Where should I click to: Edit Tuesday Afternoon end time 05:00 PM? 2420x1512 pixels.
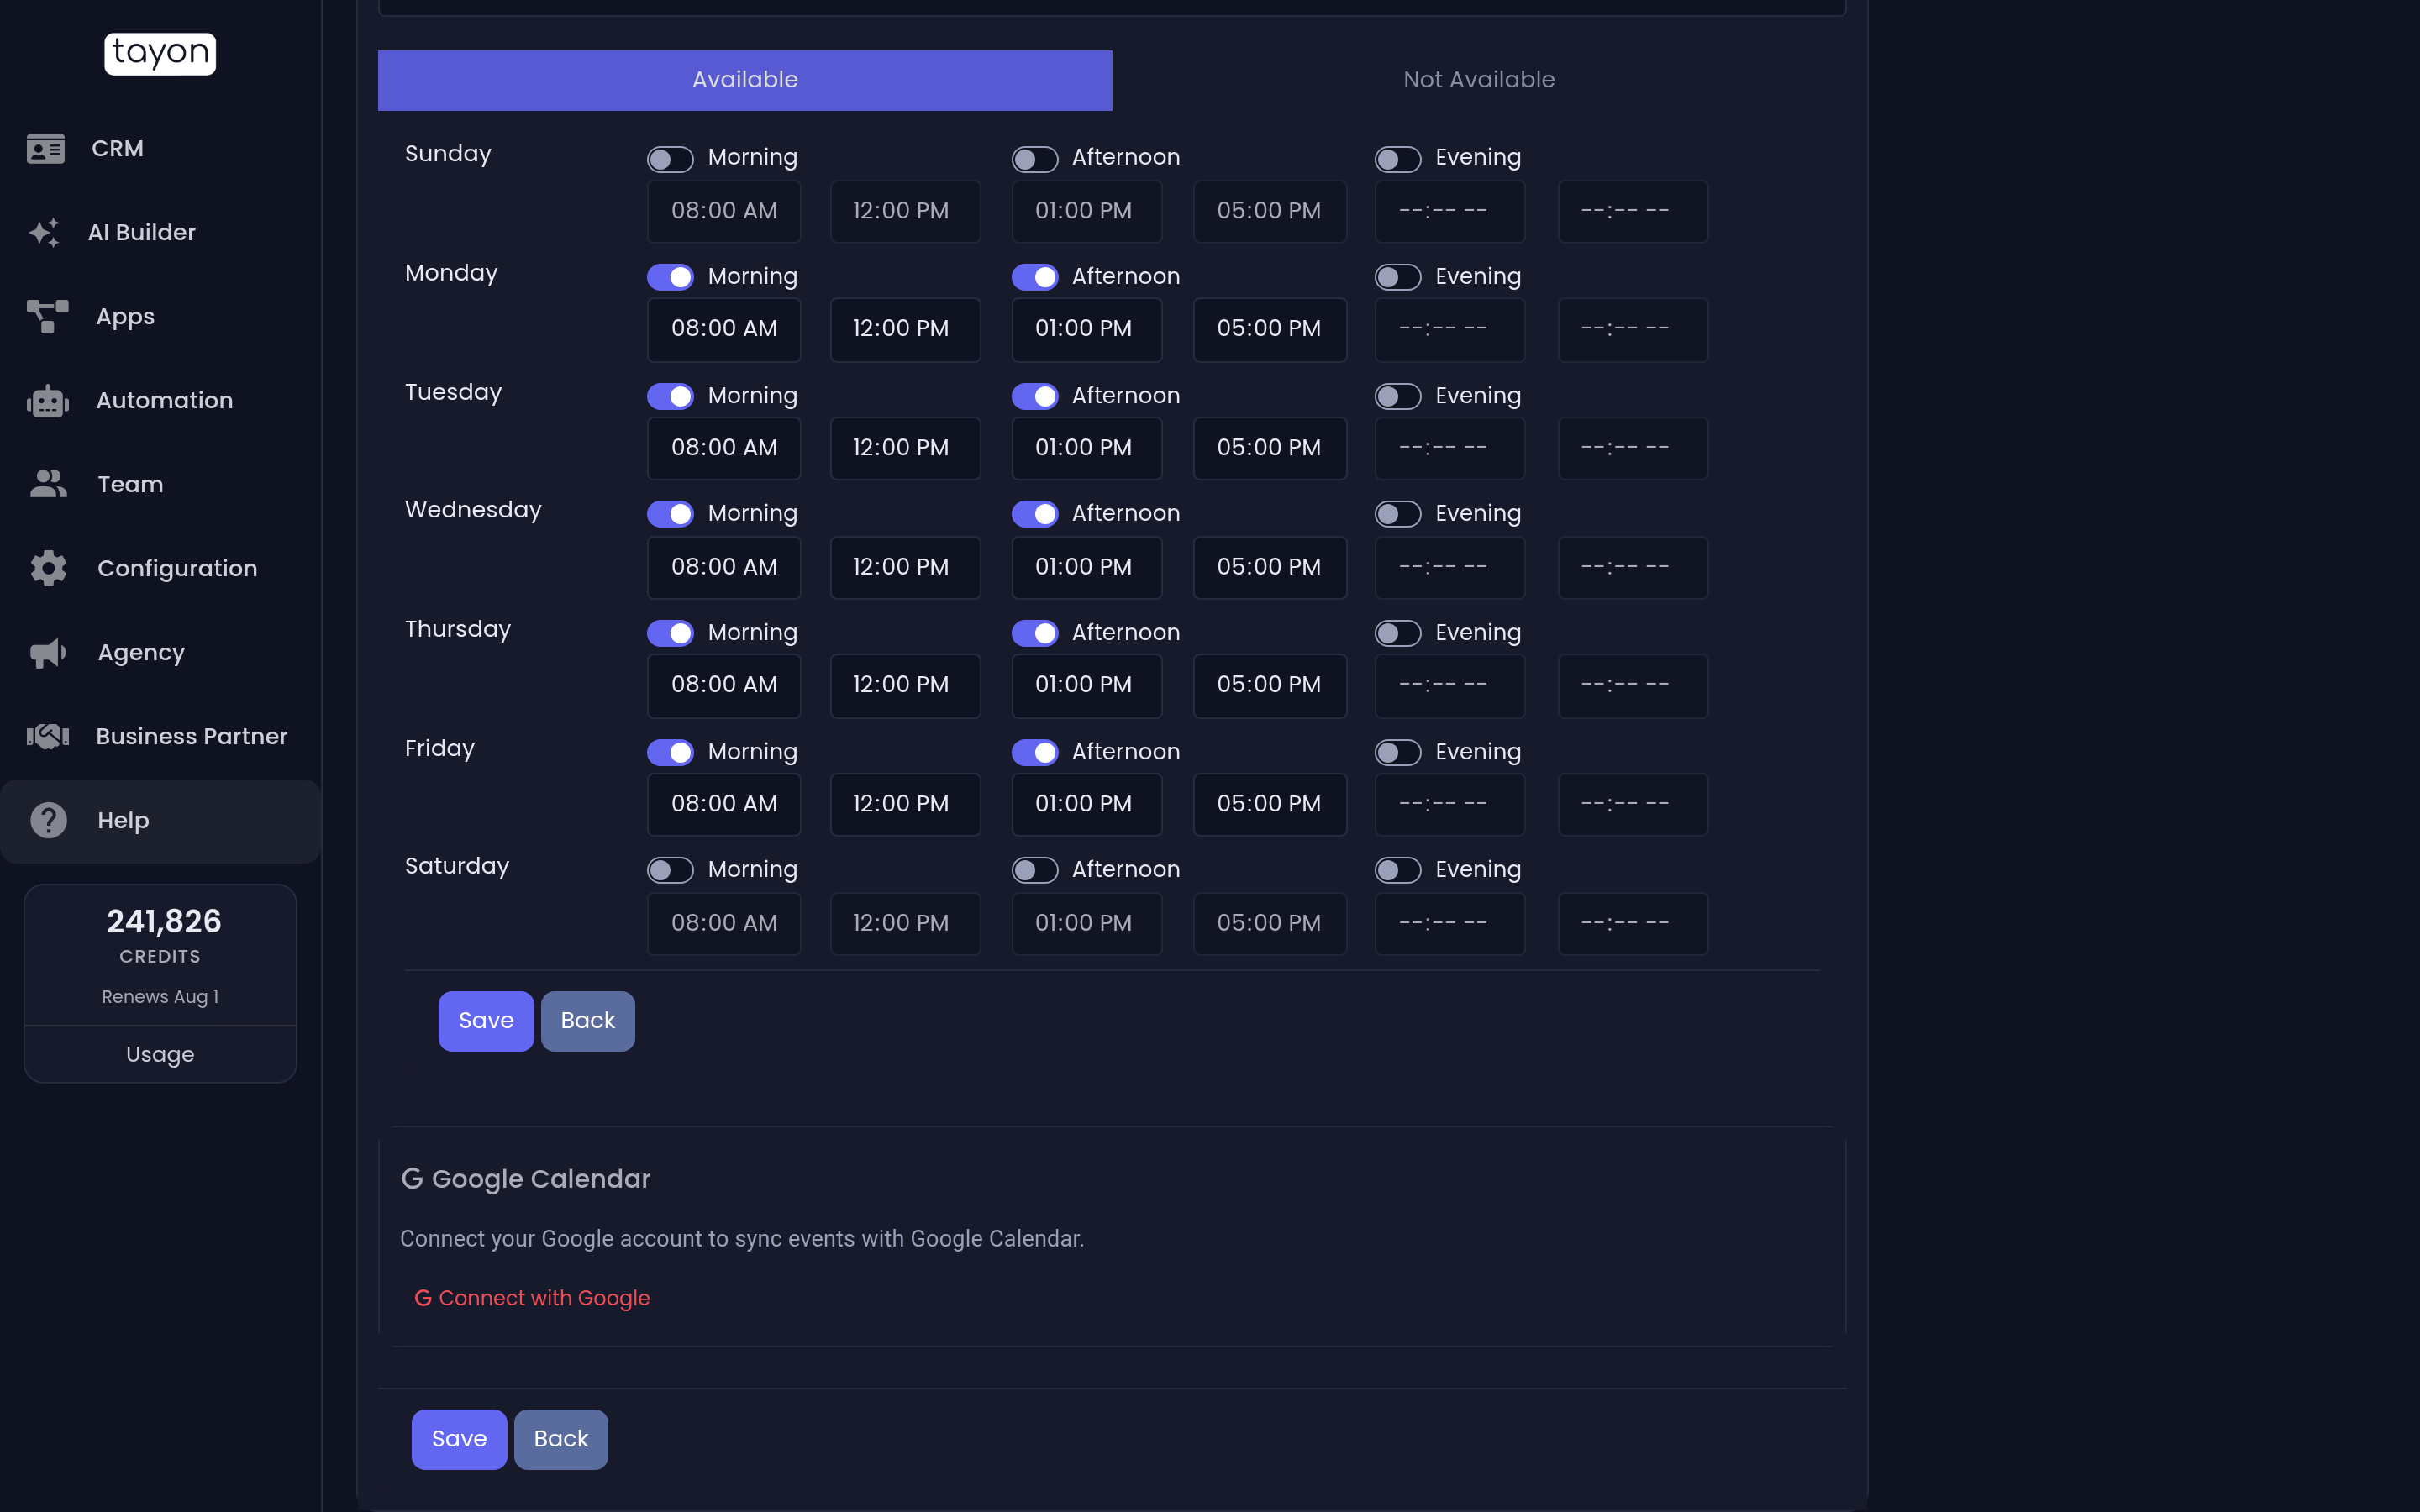pyautogui.click(x=1269, y=448)
